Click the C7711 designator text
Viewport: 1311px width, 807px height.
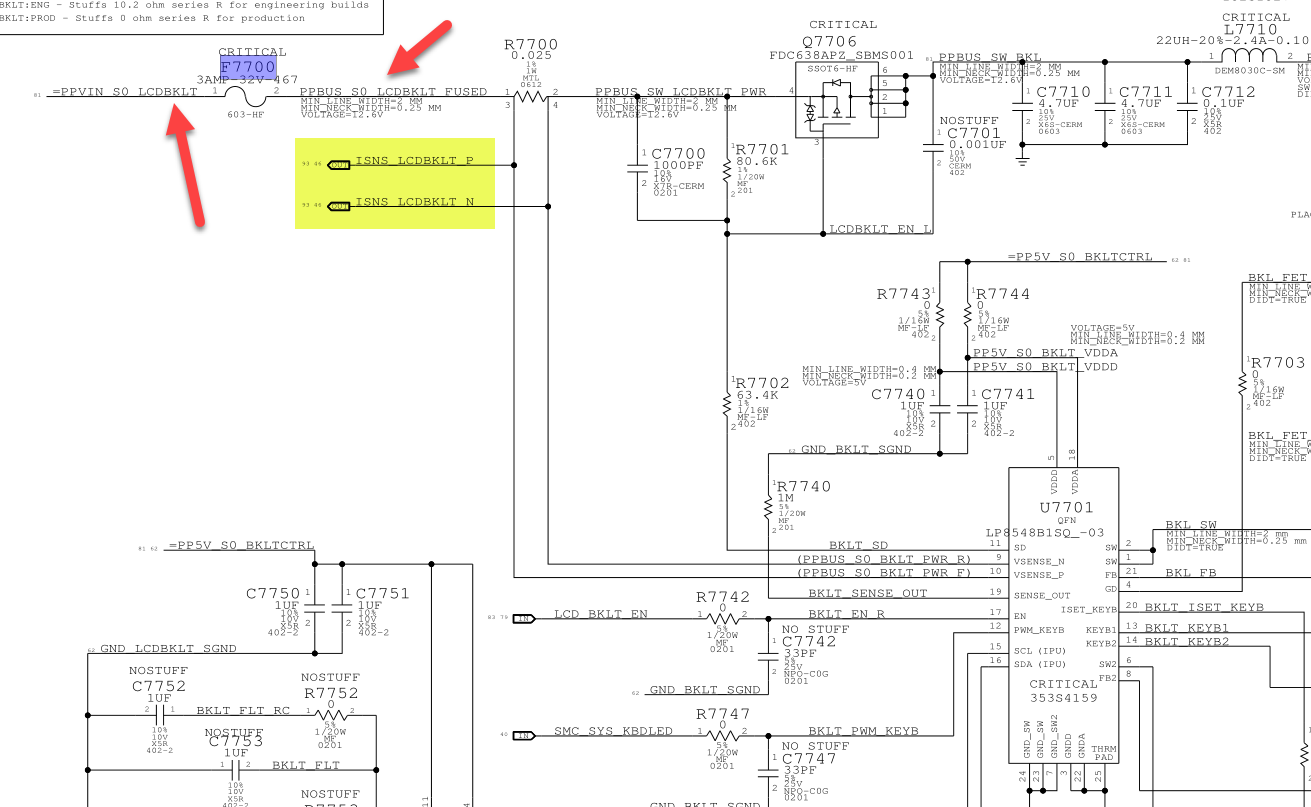click(x=1146, y=92)
